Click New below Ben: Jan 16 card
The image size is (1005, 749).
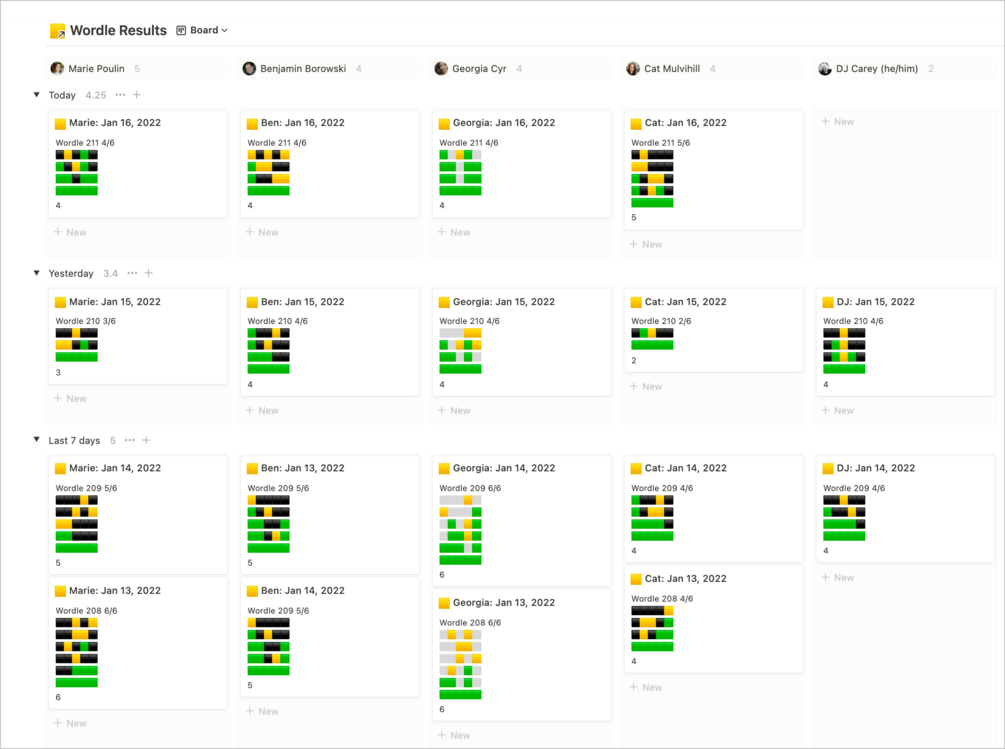click(x=262, y=232)
